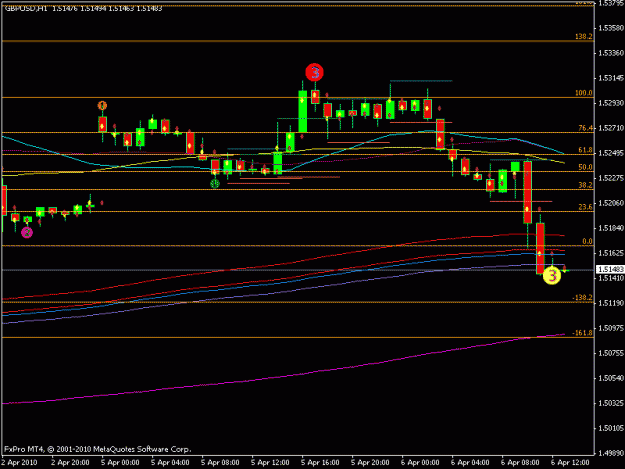This screenshot has height=469, width=625.
Task: Click price scale value 1.50325
Action: (x=611, y=403)
